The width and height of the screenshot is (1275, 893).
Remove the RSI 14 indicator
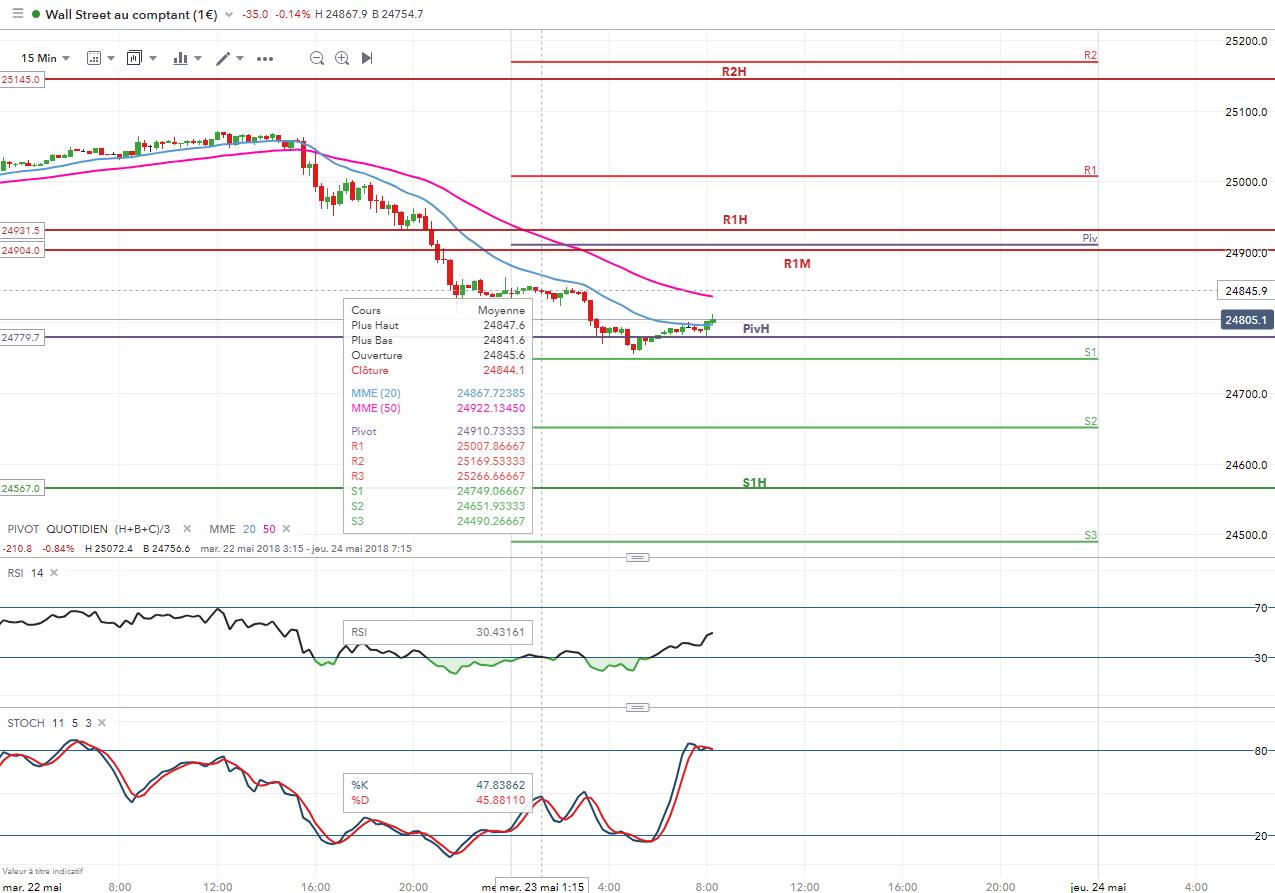54,573
